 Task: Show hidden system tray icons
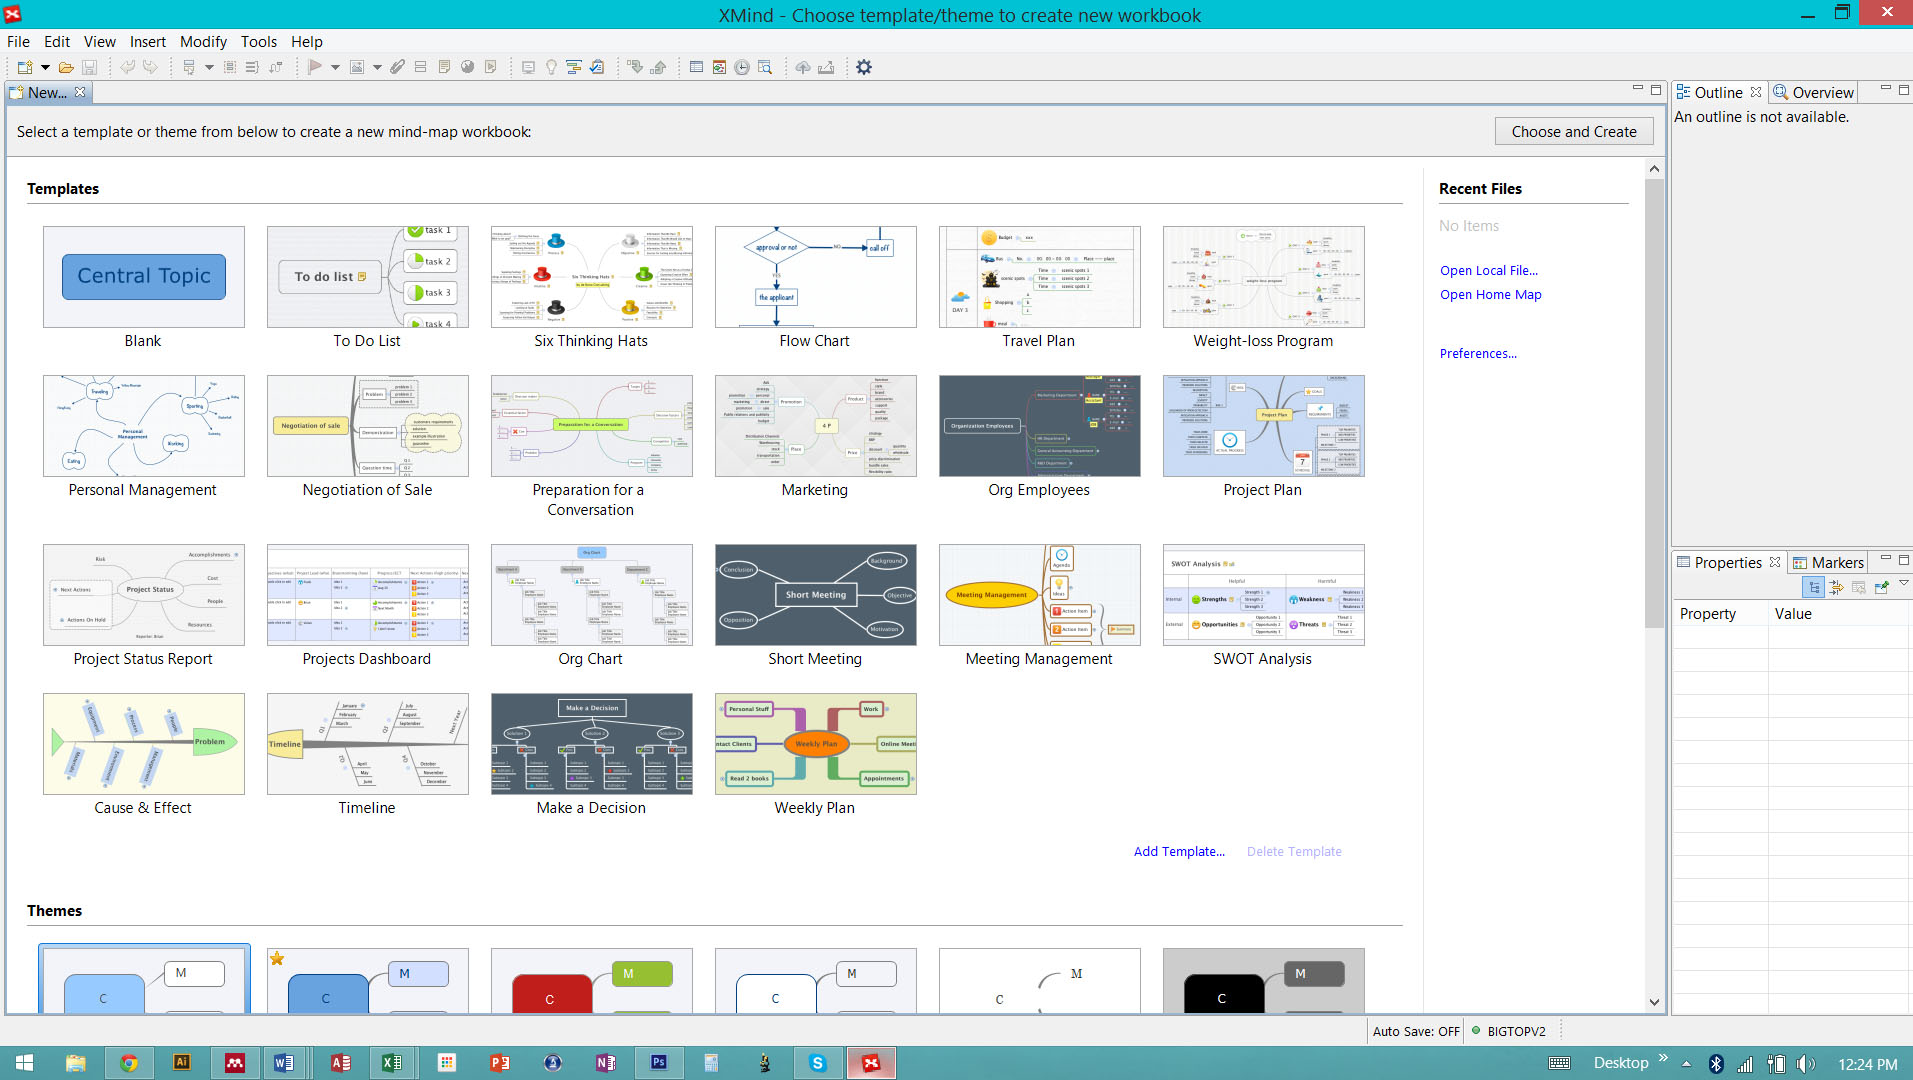1686,1064
